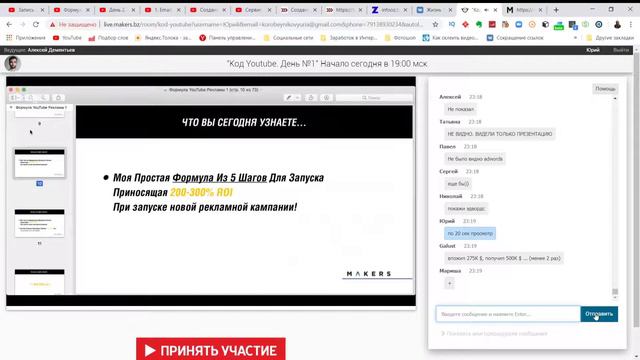The height and width of the screenshot is (360, 640).
Task: Click the host avatar photo
Action: (13, 64)
